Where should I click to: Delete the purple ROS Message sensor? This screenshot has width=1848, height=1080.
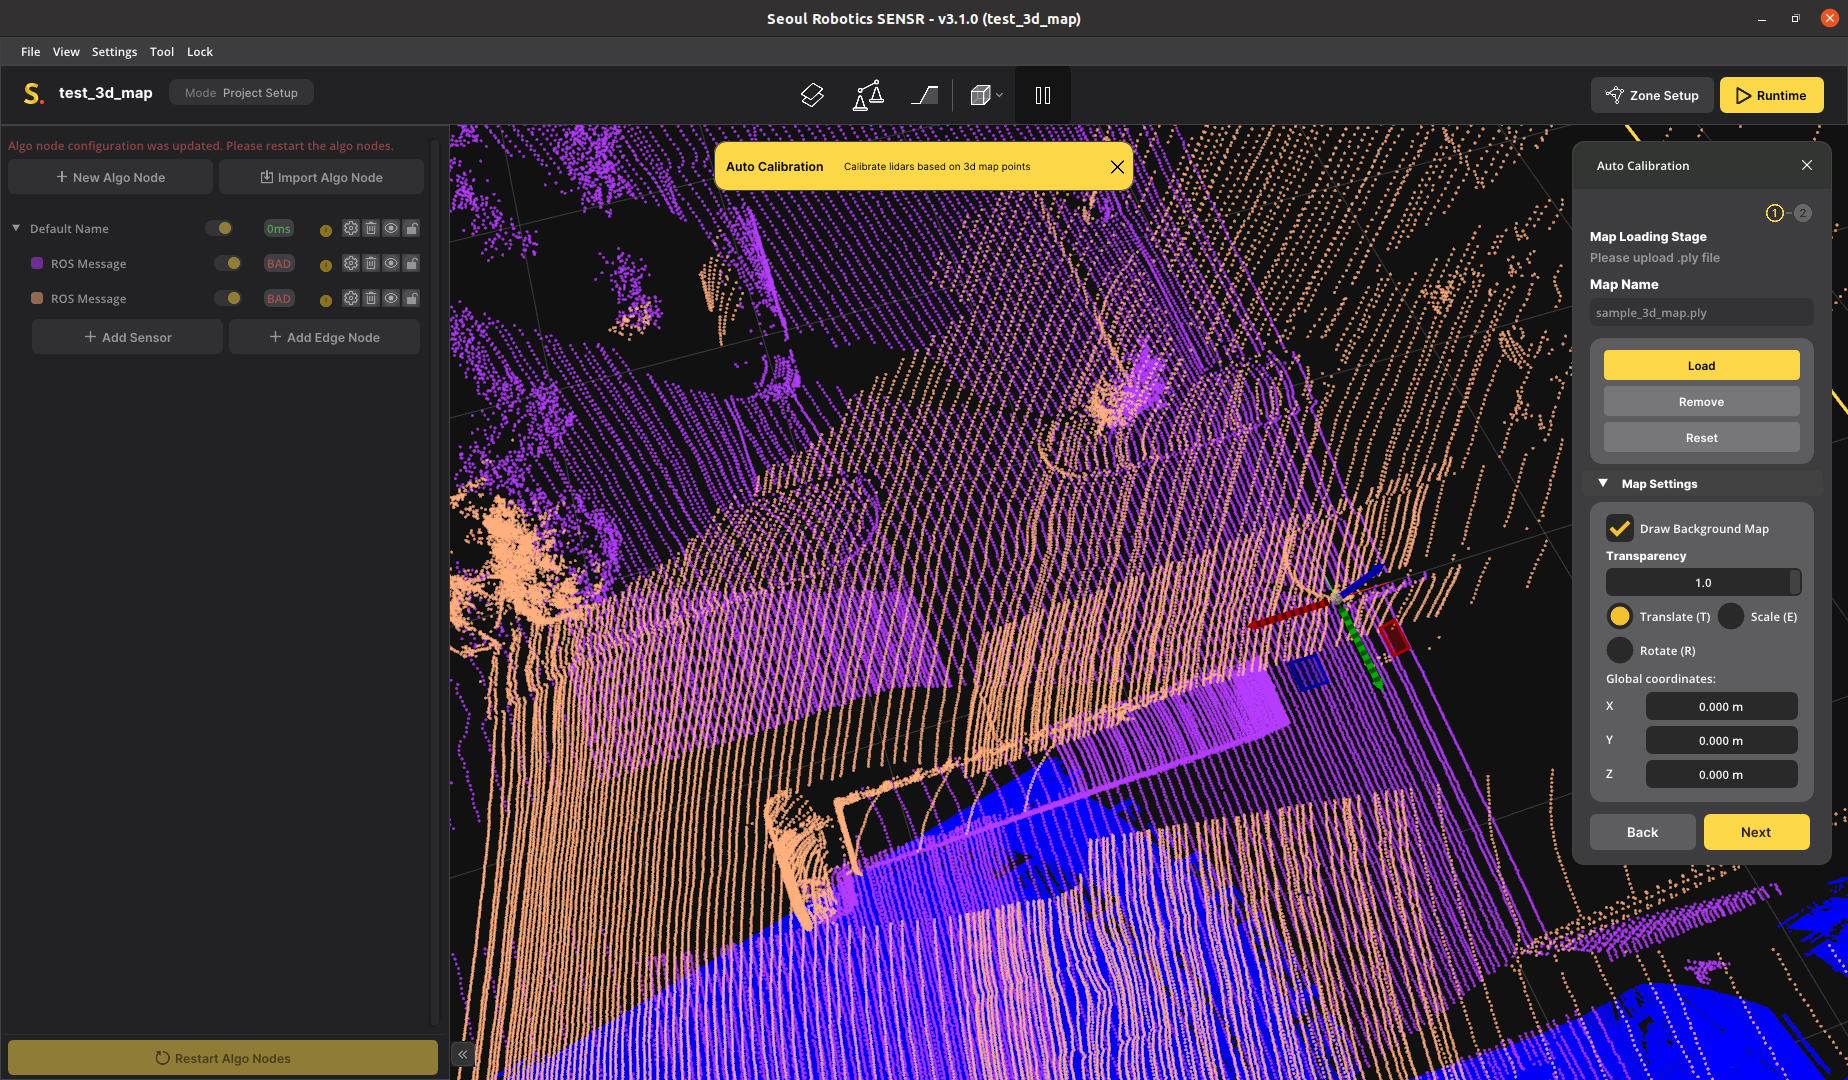point(371,263)
